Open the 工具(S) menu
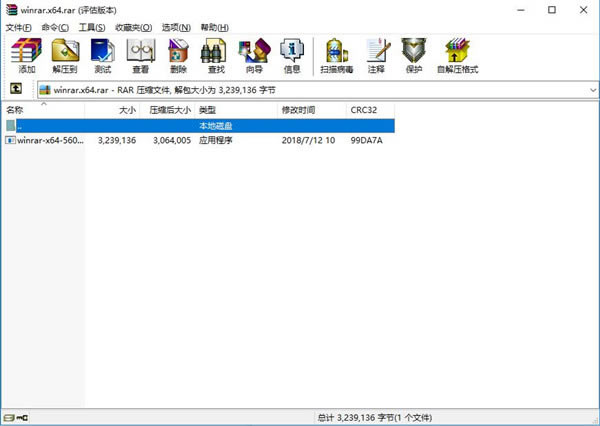The height and width of the screenshot is (426, 600). click(x=92, y=27)
